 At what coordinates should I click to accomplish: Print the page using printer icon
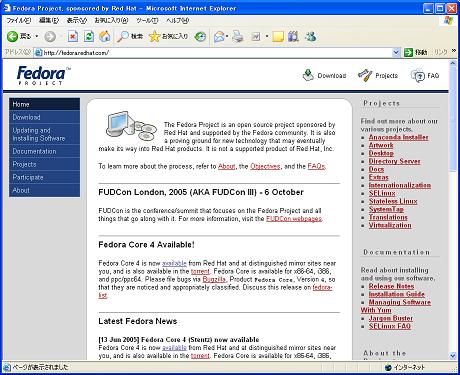coord(238,36)
